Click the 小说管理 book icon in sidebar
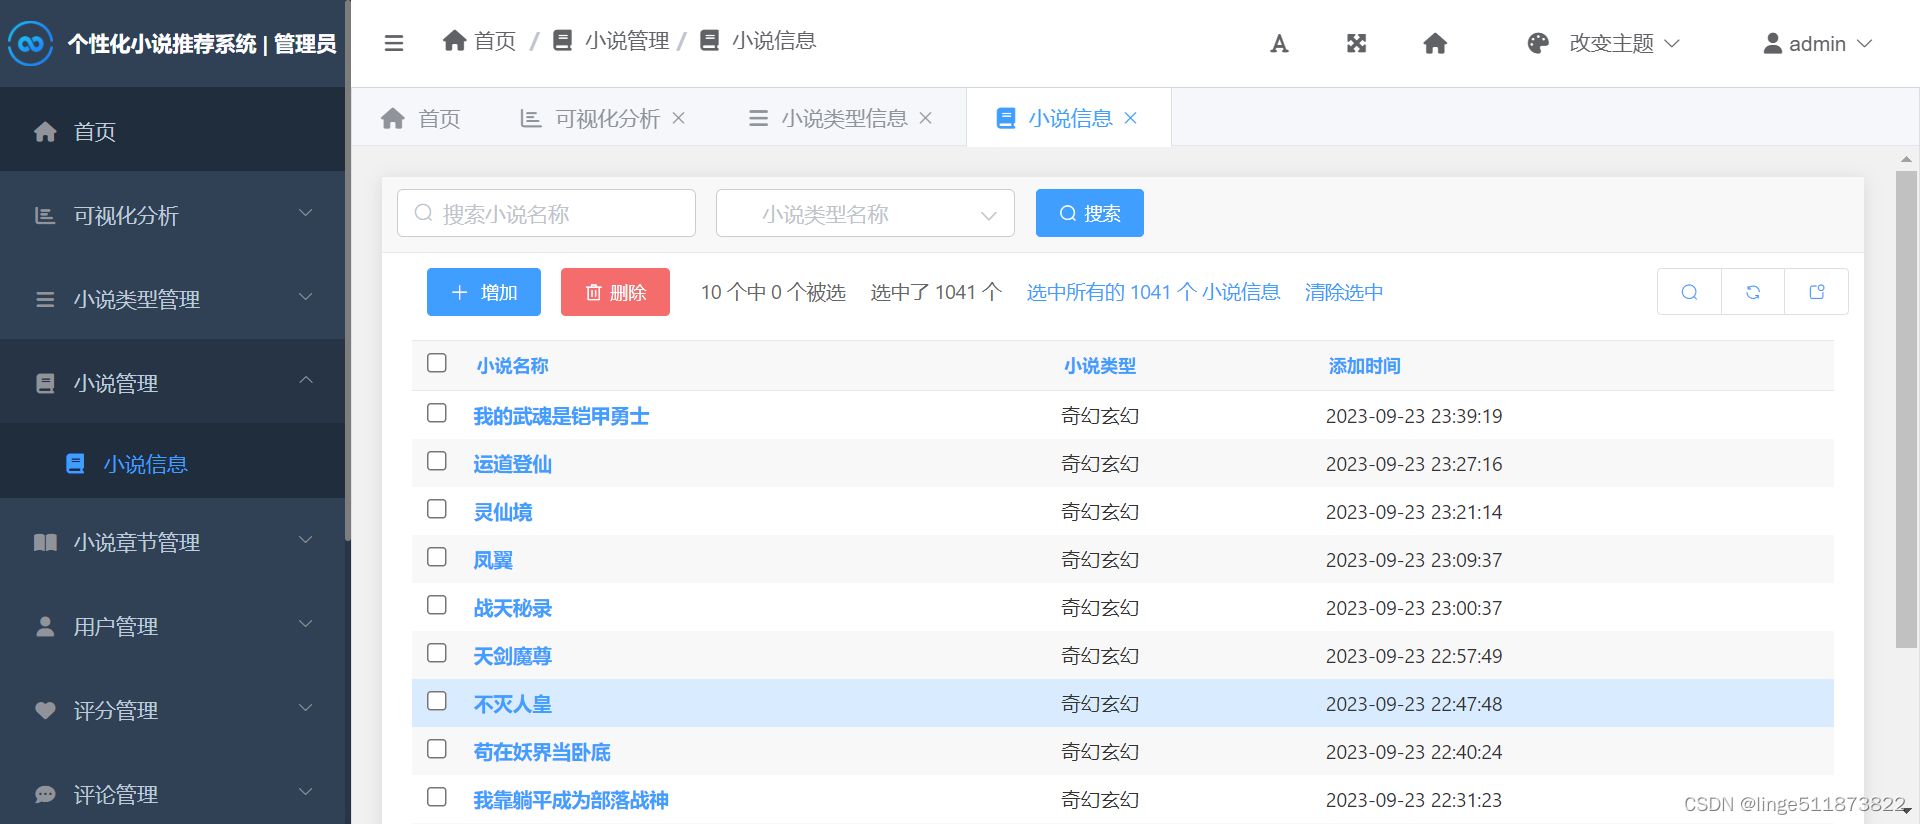This screenshot has width=1920, height=824. pyautogui.click(x=45, y=383)
